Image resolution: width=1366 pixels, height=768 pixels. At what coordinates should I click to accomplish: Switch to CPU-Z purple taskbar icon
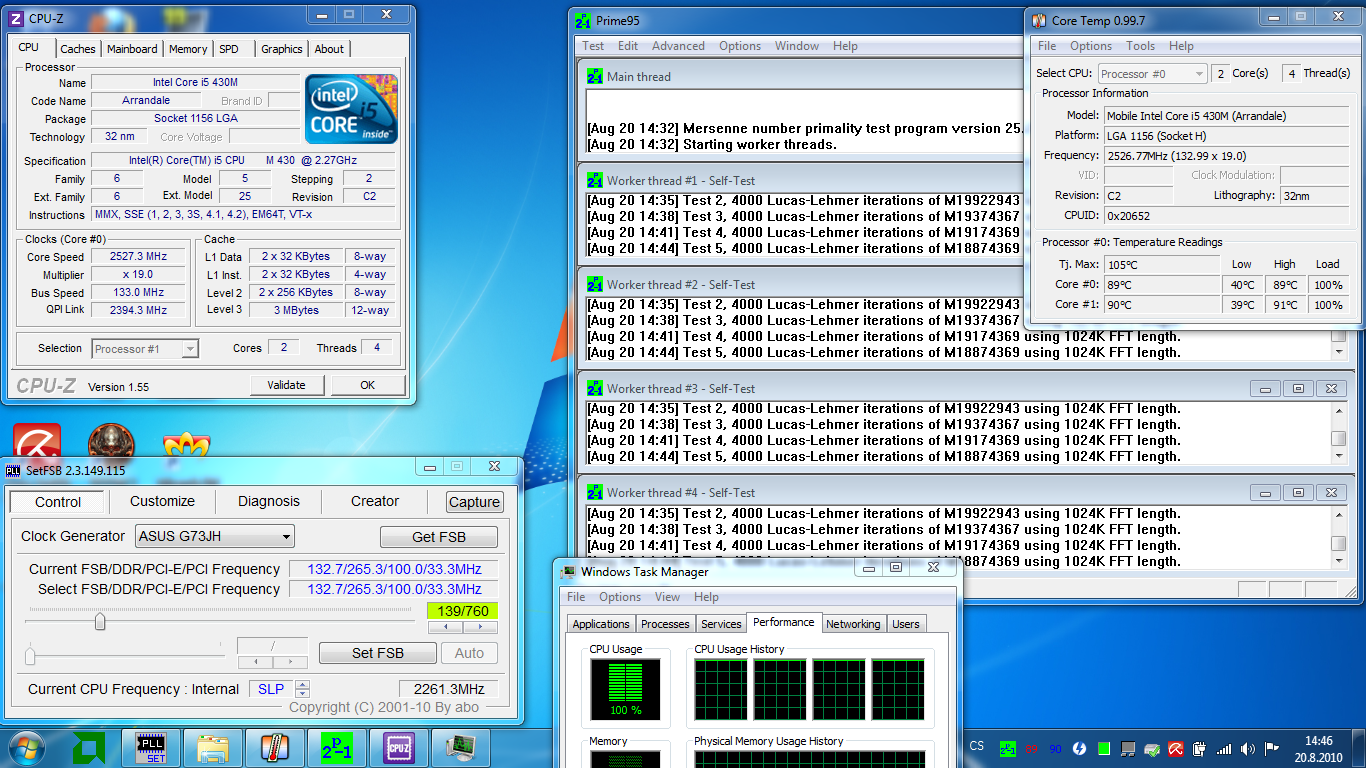399,748
